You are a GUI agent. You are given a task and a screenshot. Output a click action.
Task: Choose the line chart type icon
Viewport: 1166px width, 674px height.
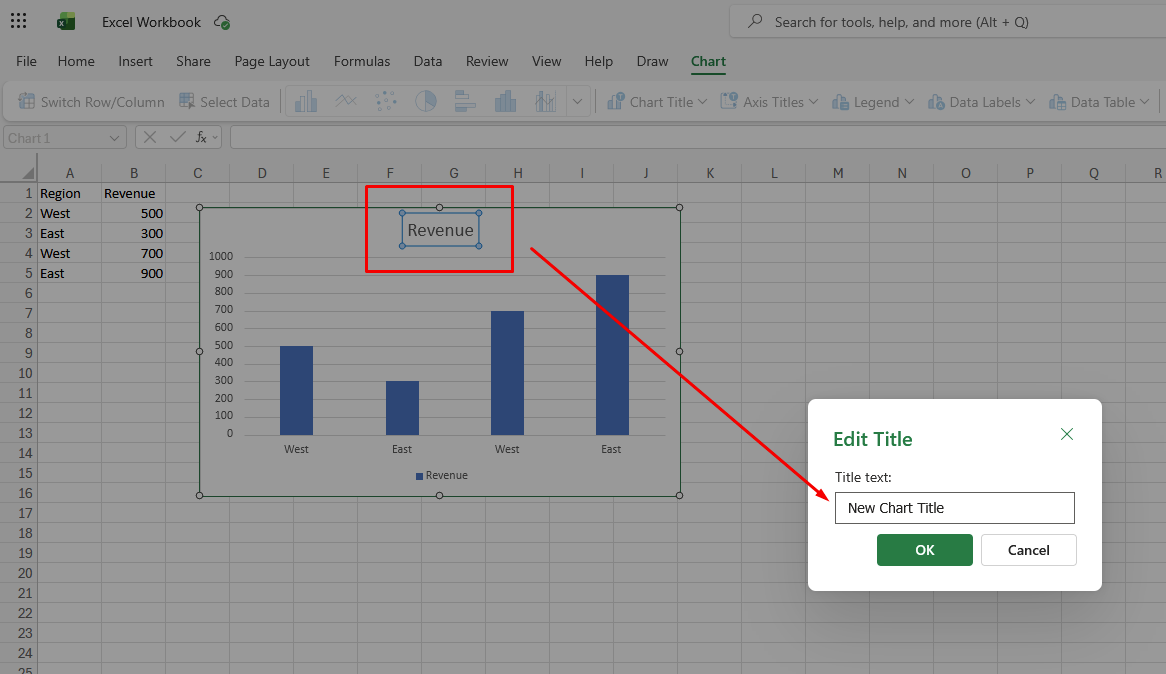pyautogui.click(x=346, y=101)
